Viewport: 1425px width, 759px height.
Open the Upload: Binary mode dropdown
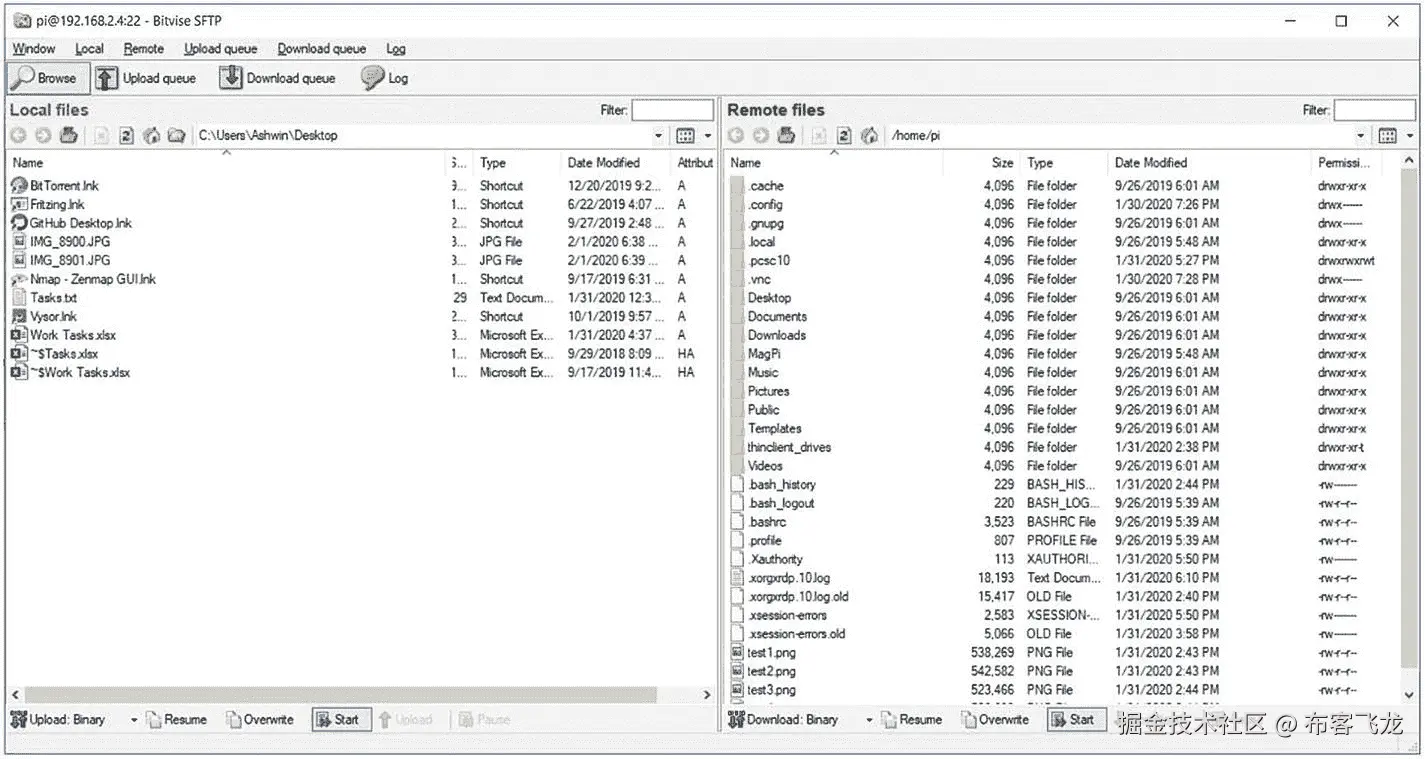pyautogui.click(x=133, y=719)
